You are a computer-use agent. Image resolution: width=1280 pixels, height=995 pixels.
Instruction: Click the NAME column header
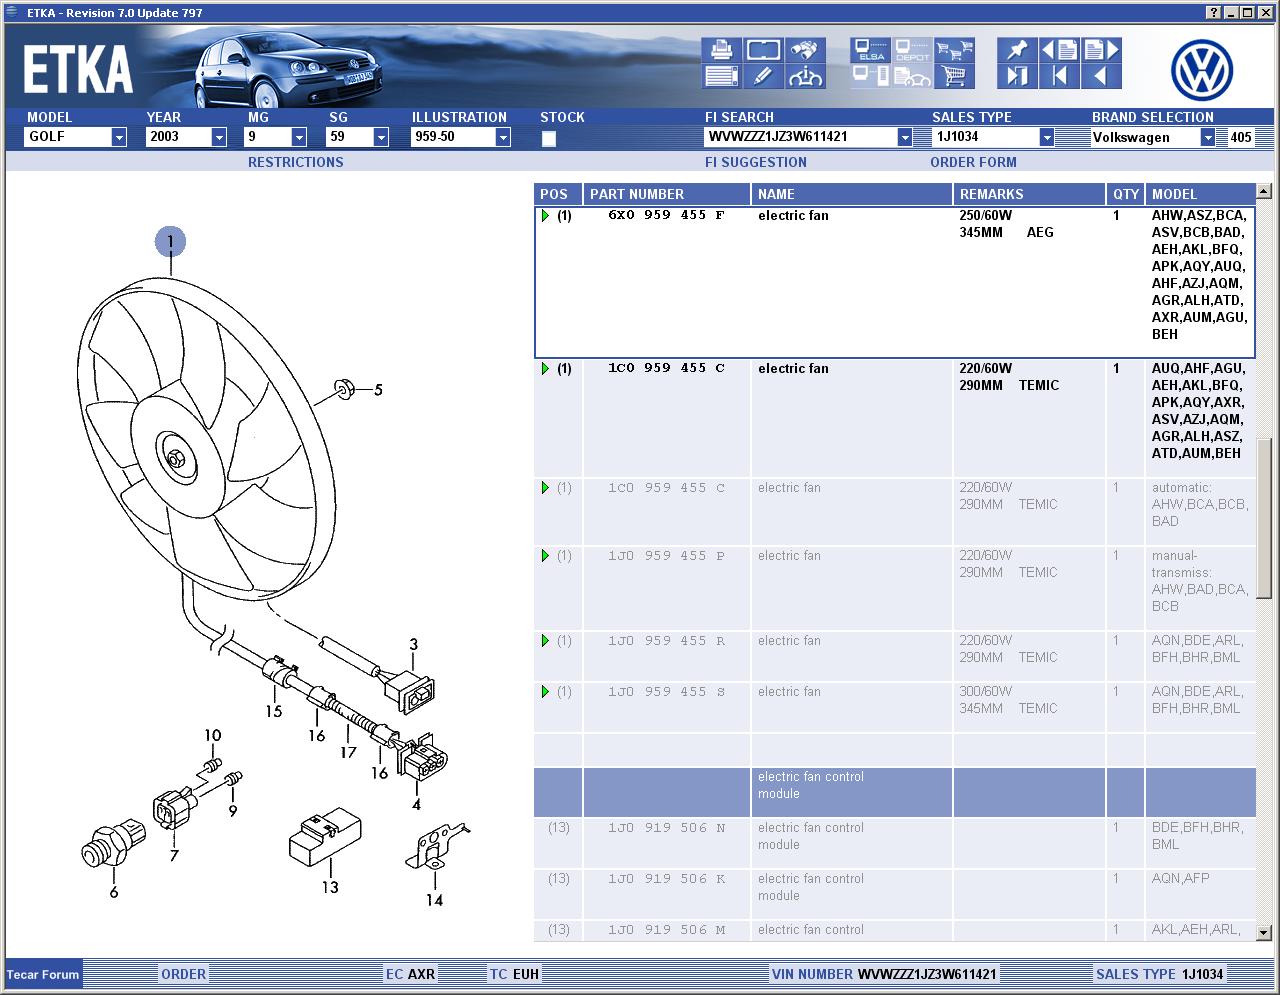[852, 194]
